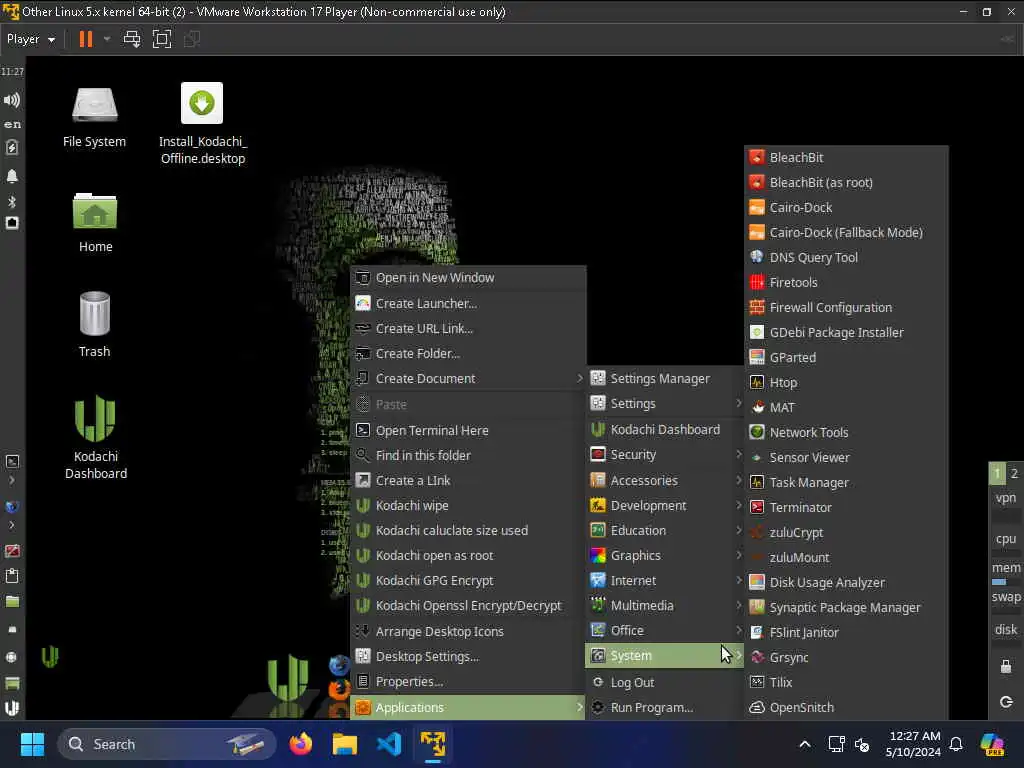
Task: Pause the virtual machine
Action: 86,39
